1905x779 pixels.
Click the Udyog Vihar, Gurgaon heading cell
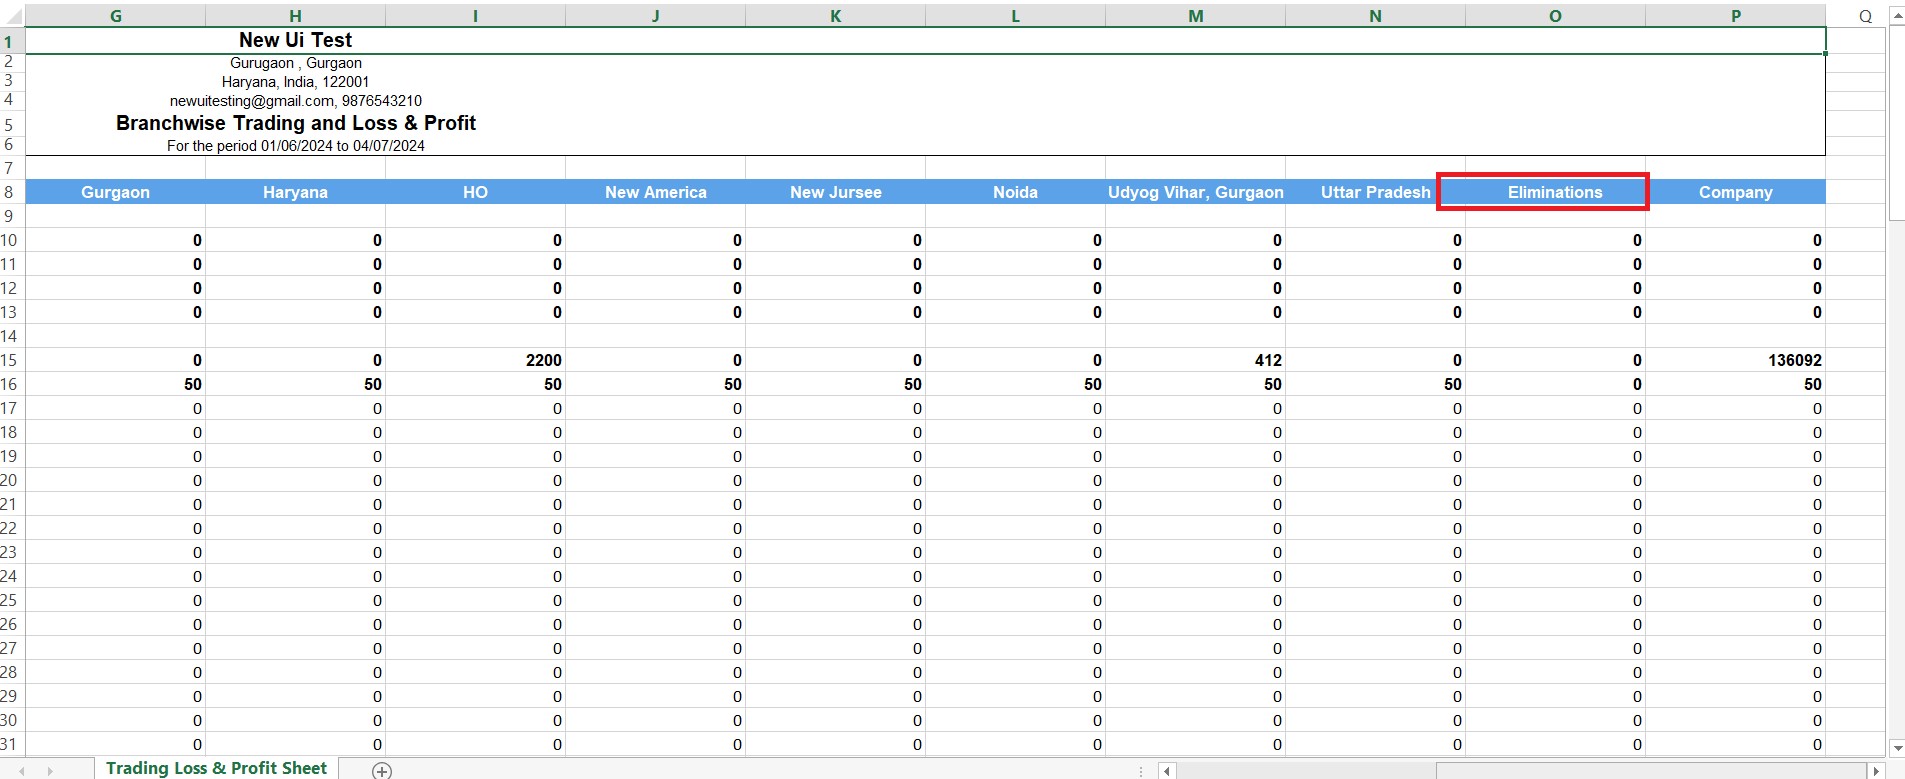[1195, 192]
